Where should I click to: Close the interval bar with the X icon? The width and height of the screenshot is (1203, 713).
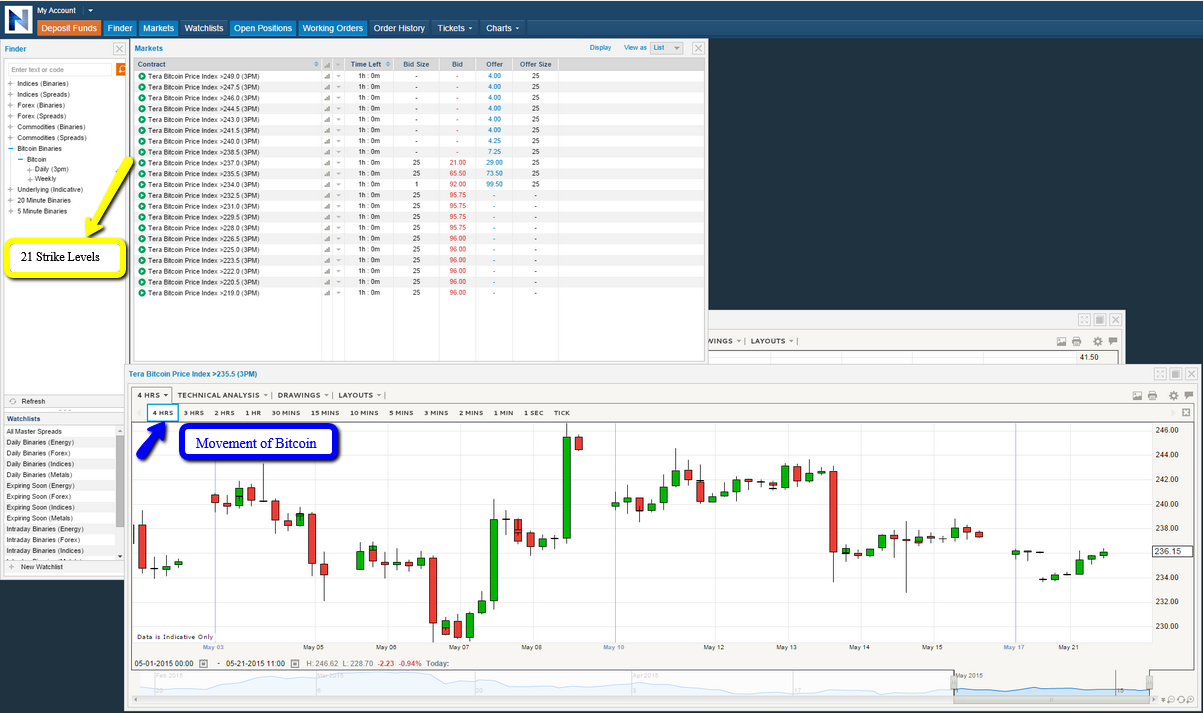pyautogui.click(x=1186, y=412)
